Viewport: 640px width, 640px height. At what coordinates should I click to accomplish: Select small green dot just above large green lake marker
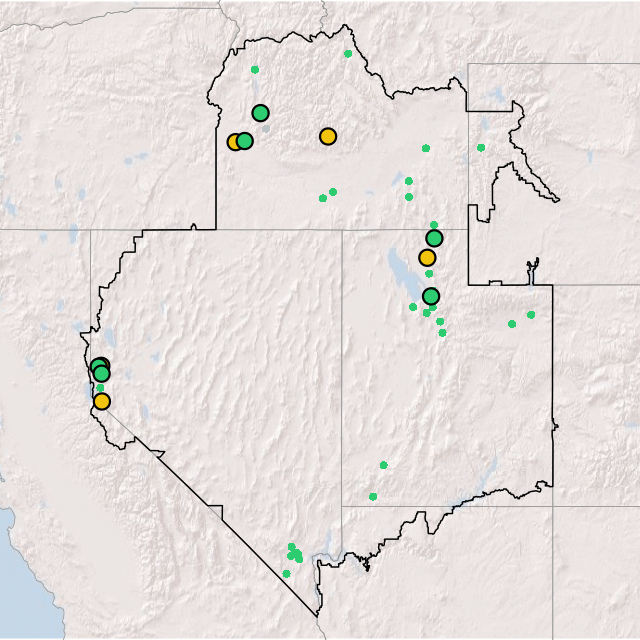pyautogui.click(x=434, y=225)
